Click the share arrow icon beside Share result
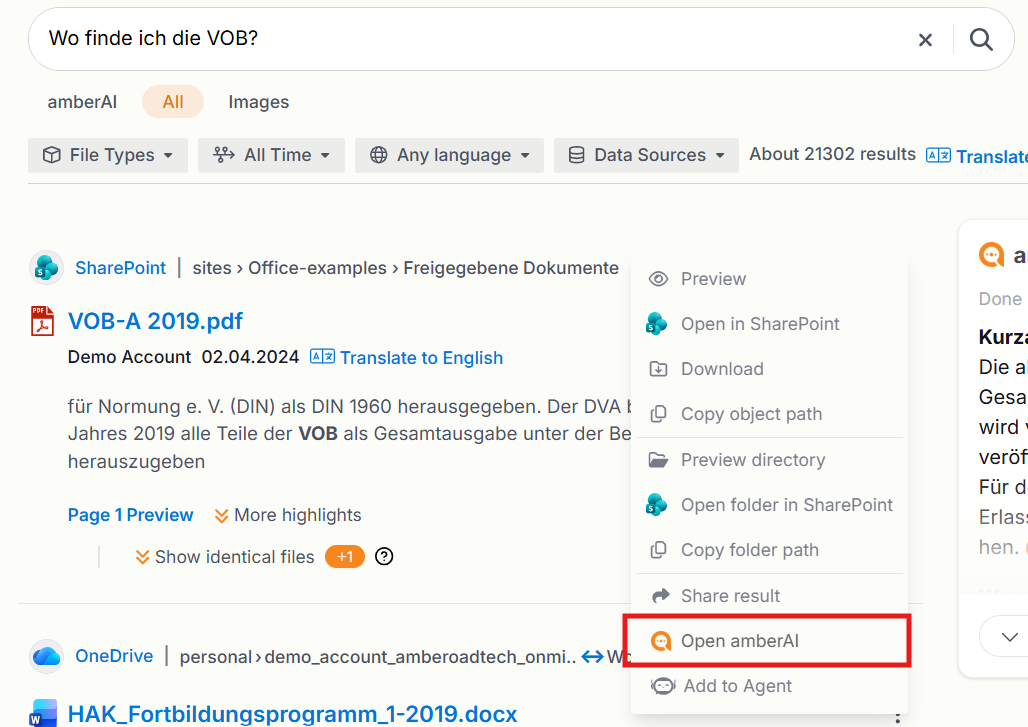 pyautogui.click(x=661, y=595)
